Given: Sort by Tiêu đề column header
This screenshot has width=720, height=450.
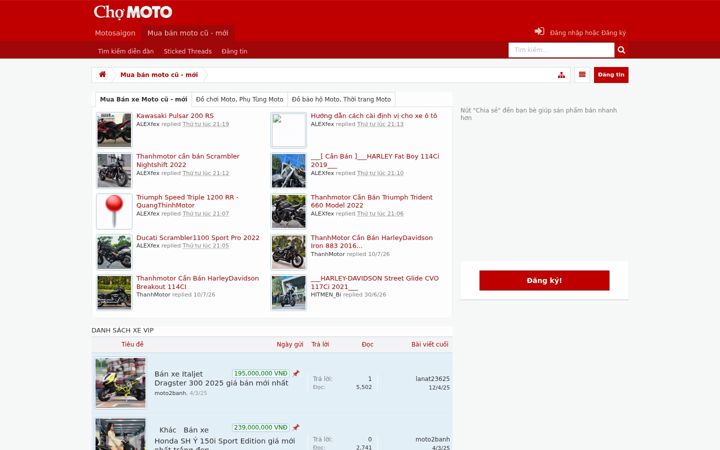Looking at the screenshot, I should pos(132,344).
